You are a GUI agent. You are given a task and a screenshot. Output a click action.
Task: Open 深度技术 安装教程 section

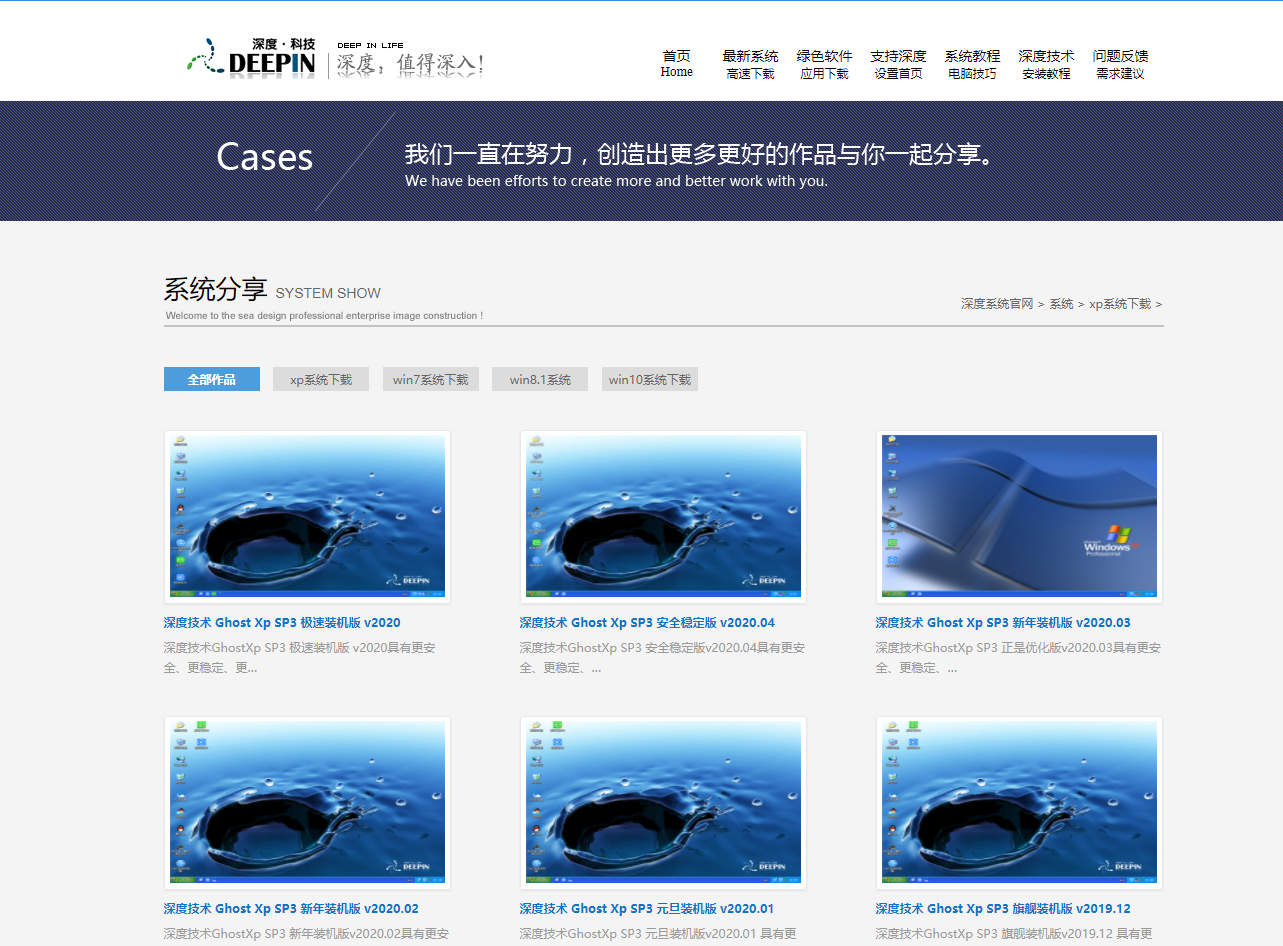[1046, 64]
